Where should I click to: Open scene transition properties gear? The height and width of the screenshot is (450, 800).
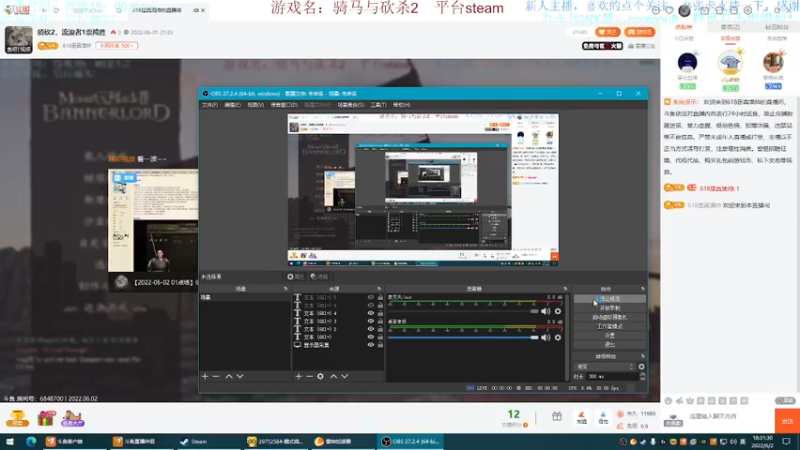641,367
